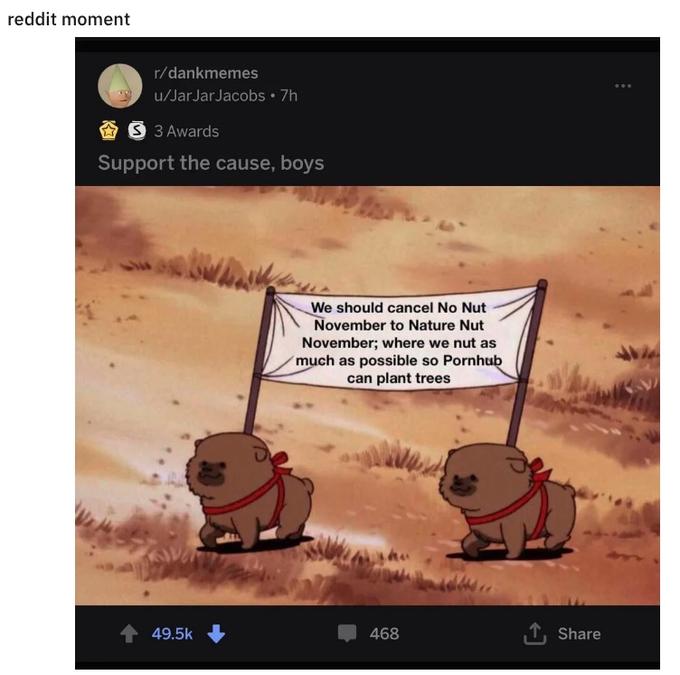Open the gnome-hat user avatar
This screenshot has width=680, height=675.
pos(120,85)
